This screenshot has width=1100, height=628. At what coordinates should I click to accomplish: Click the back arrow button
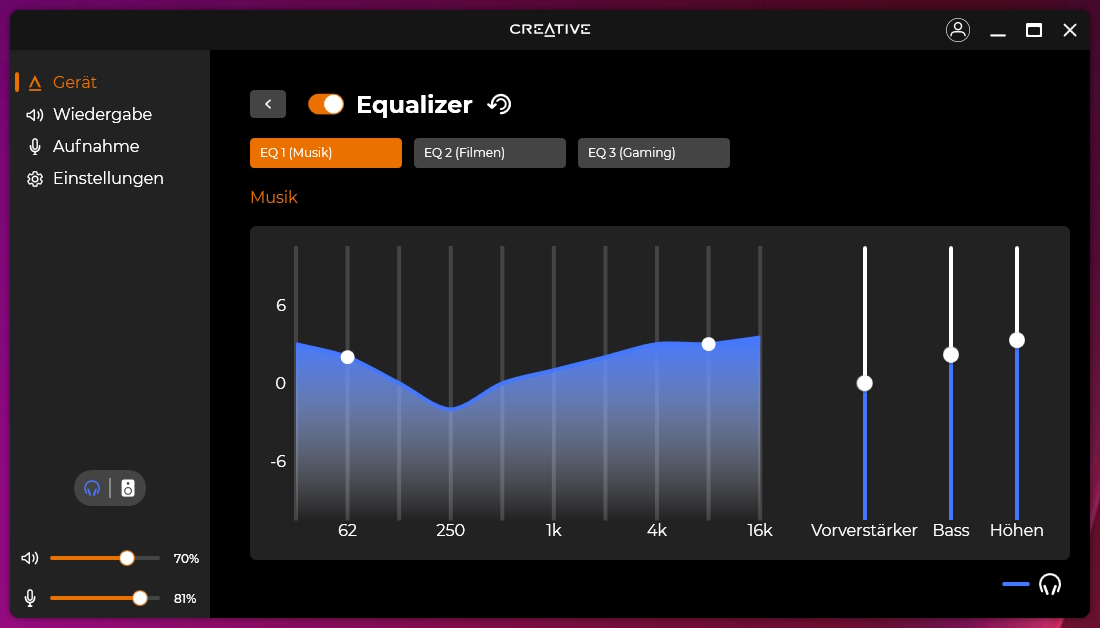coord(267,104)
